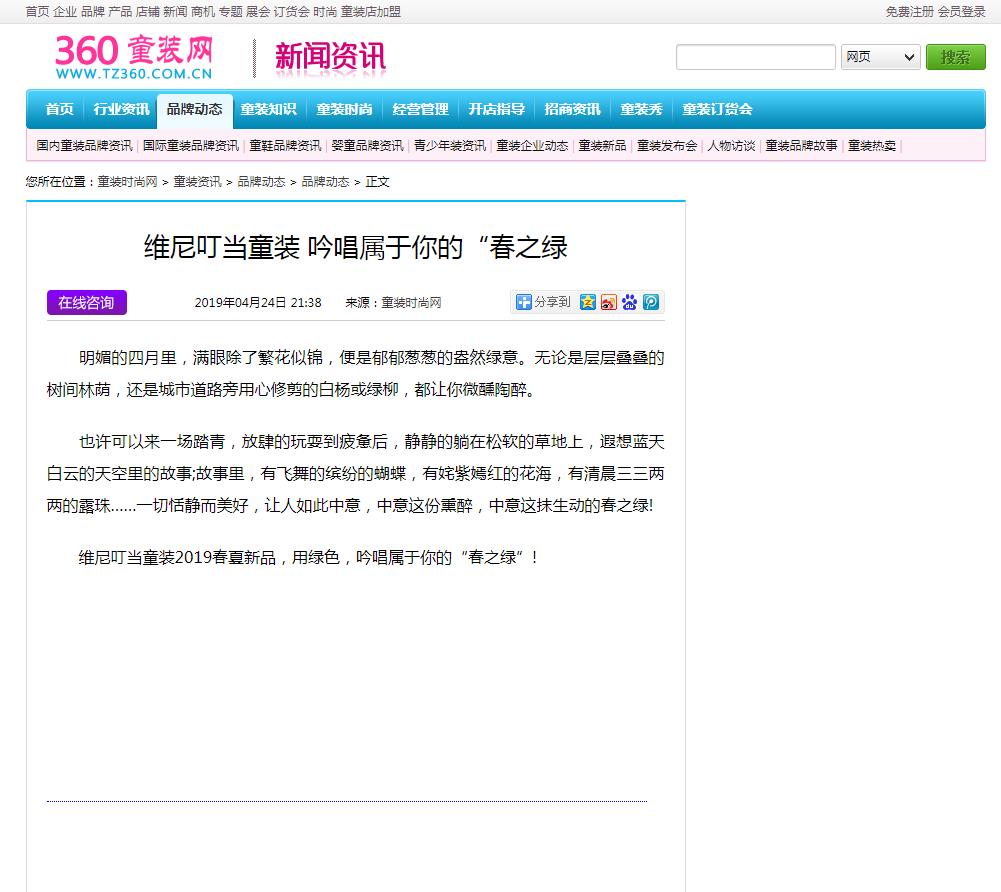This screenshot has width=1001, height=892.
Task: Open the 童装订货会 navigation tab
Action: 718,109
